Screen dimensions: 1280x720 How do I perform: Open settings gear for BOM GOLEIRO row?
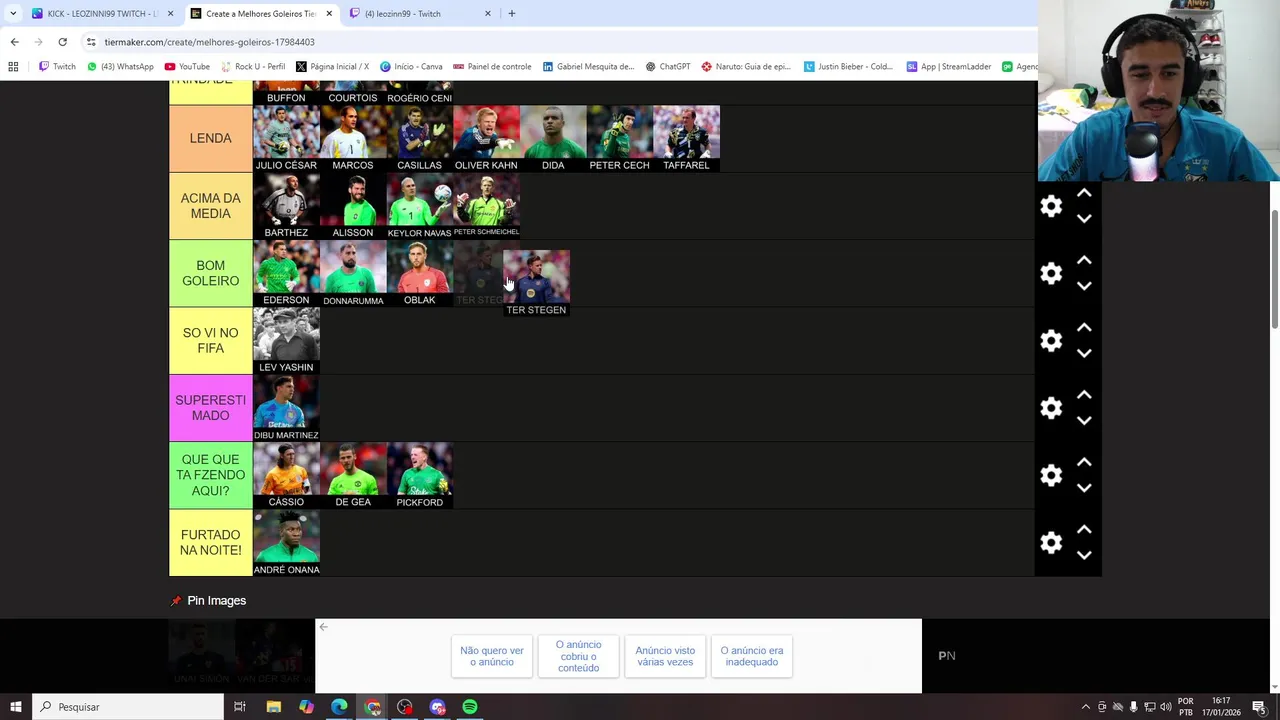click(x=1051, y=273)
